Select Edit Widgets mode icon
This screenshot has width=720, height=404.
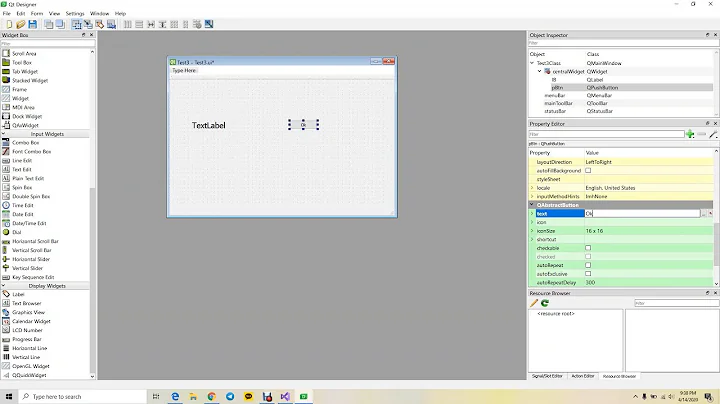(77, 24)
